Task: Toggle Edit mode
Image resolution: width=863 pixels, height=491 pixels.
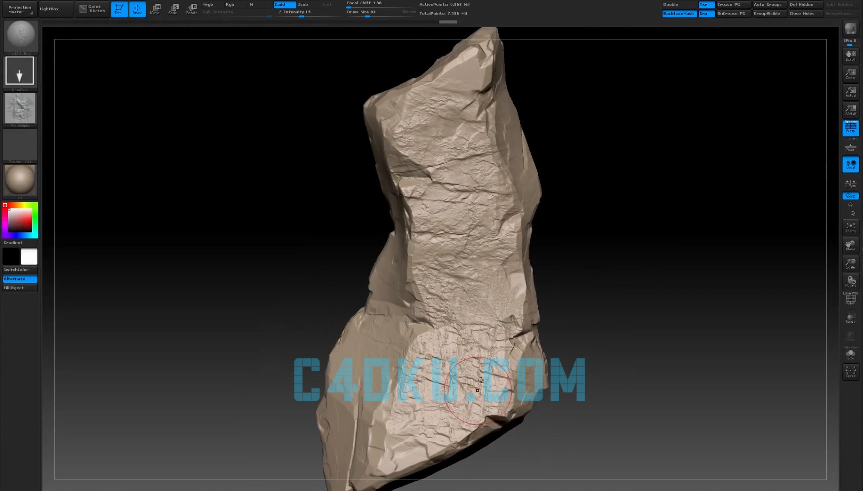Action: click(119, 9)
